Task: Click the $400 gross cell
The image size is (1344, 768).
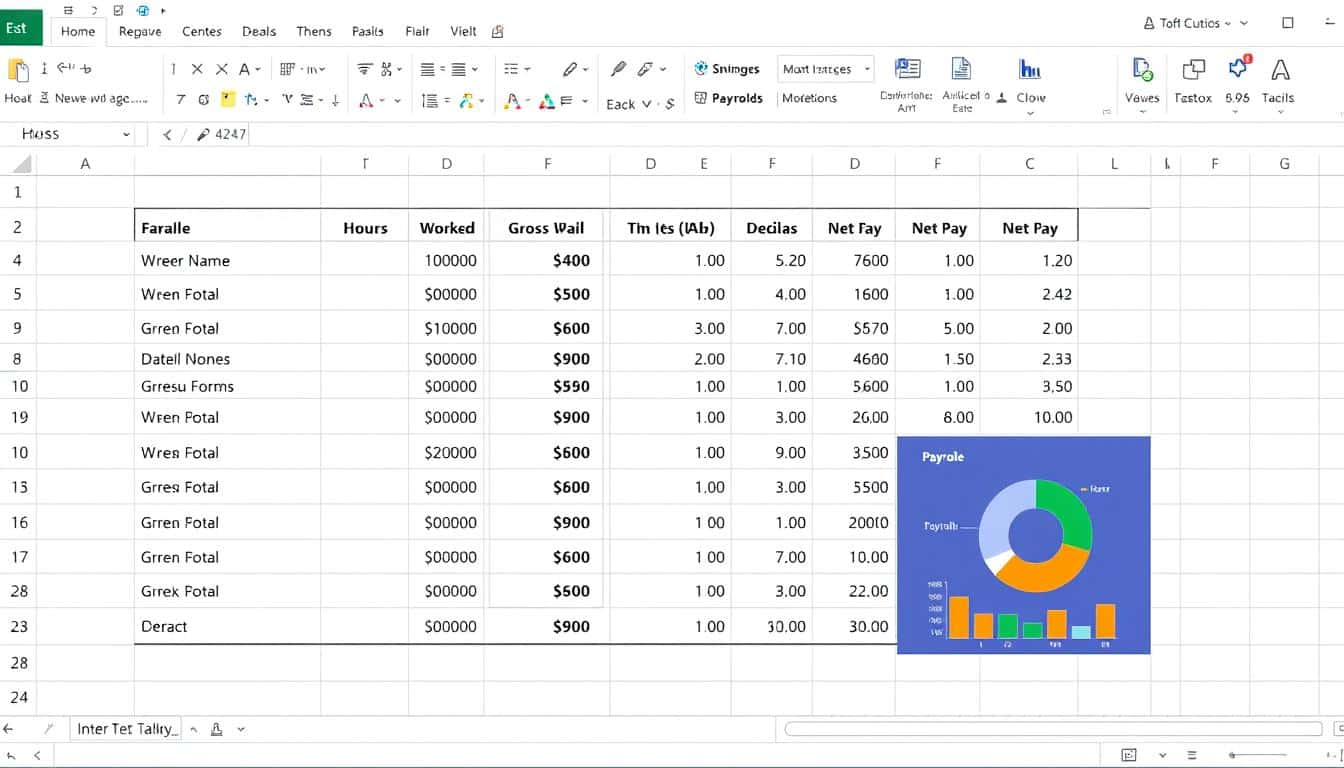Action: [x=546, y=260]
